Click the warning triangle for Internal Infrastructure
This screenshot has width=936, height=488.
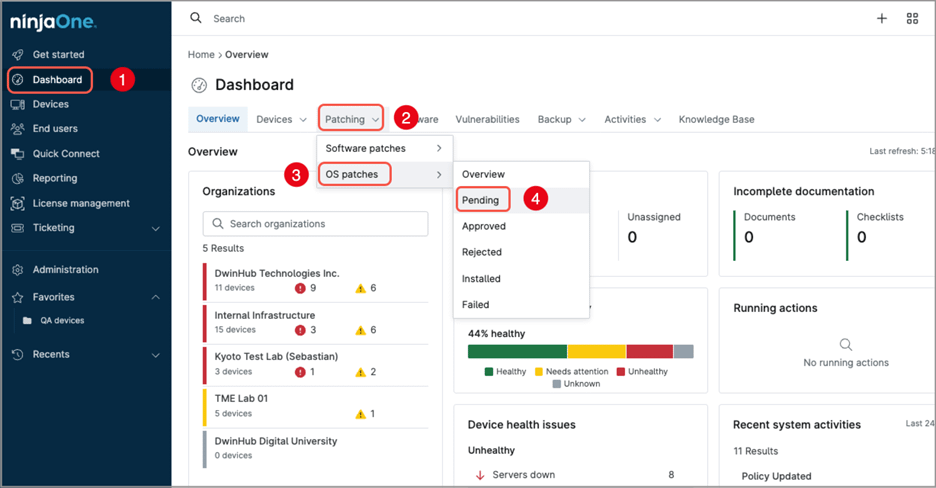click(x=361, y=330)
